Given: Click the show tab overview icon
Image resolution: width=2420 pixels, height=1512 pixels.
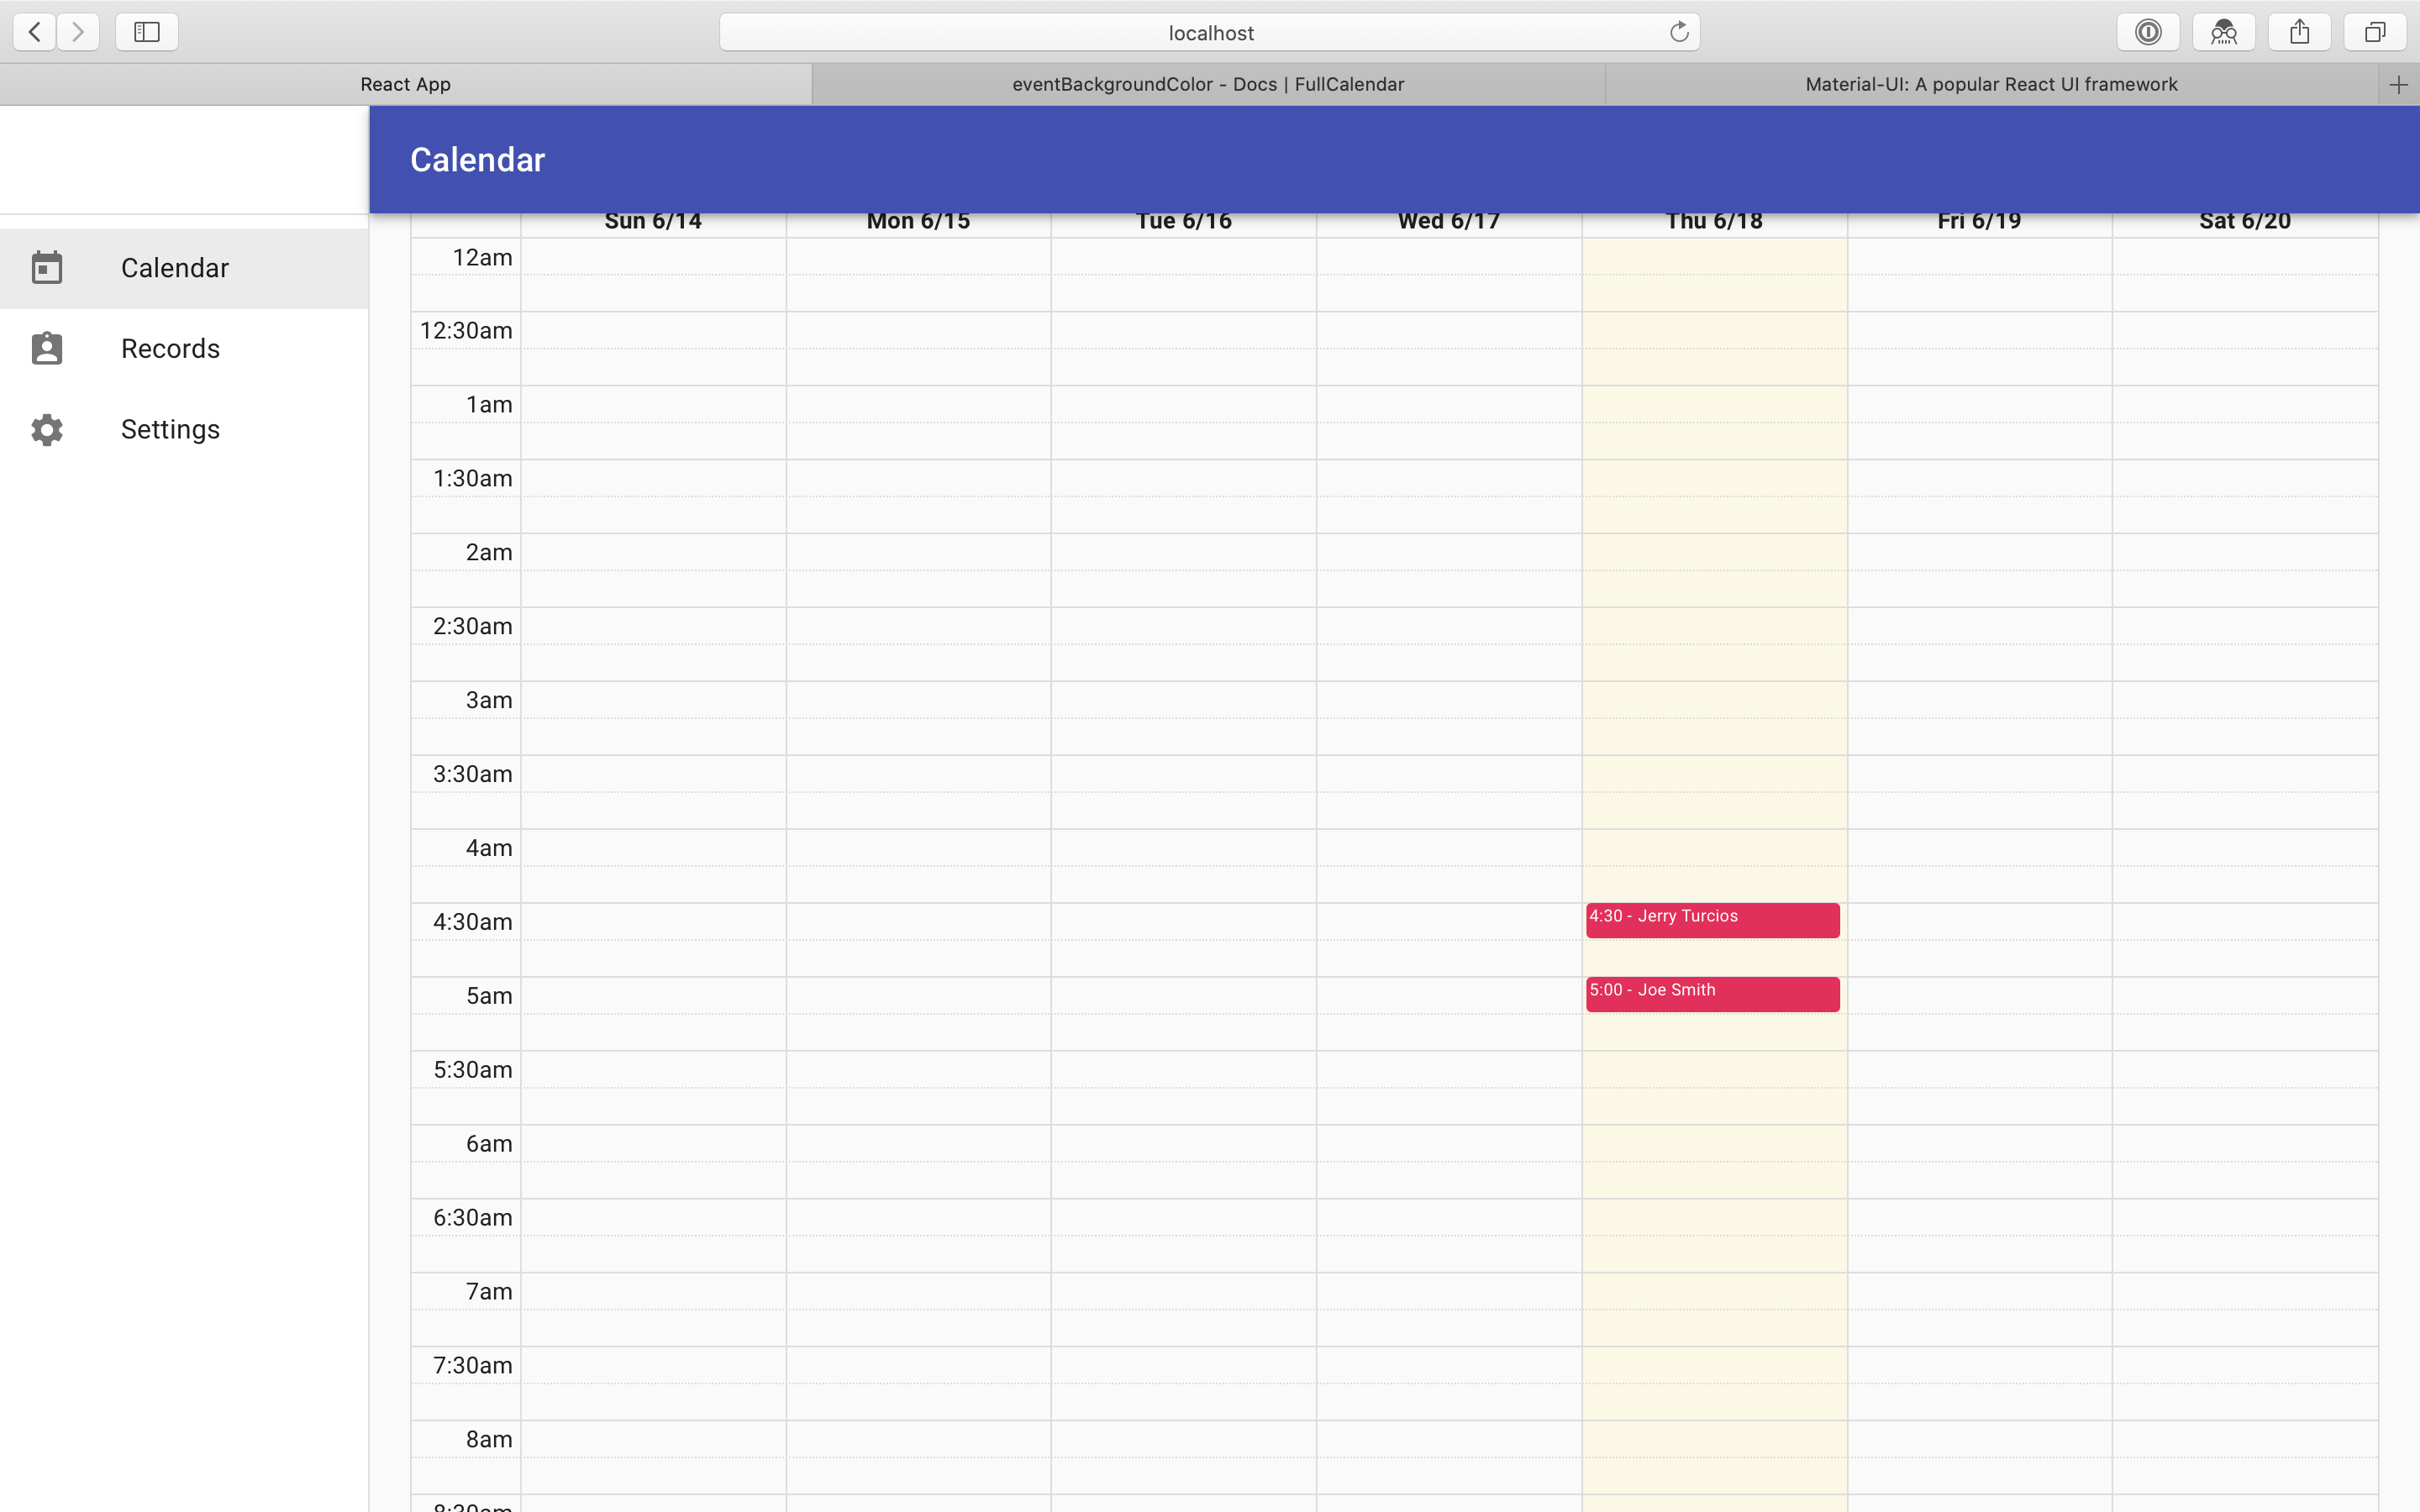Looking at the screenshot, I should click(x=2374, y=32).
